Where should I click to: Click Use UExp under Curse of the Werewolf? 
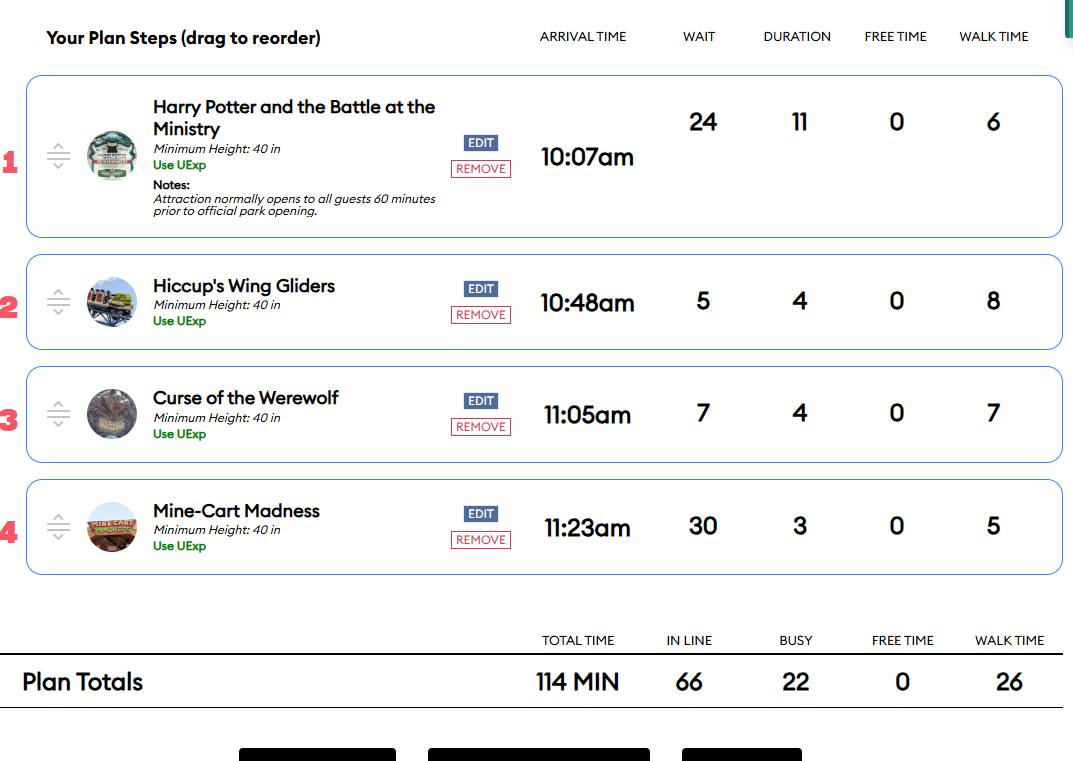coord(179,434)
